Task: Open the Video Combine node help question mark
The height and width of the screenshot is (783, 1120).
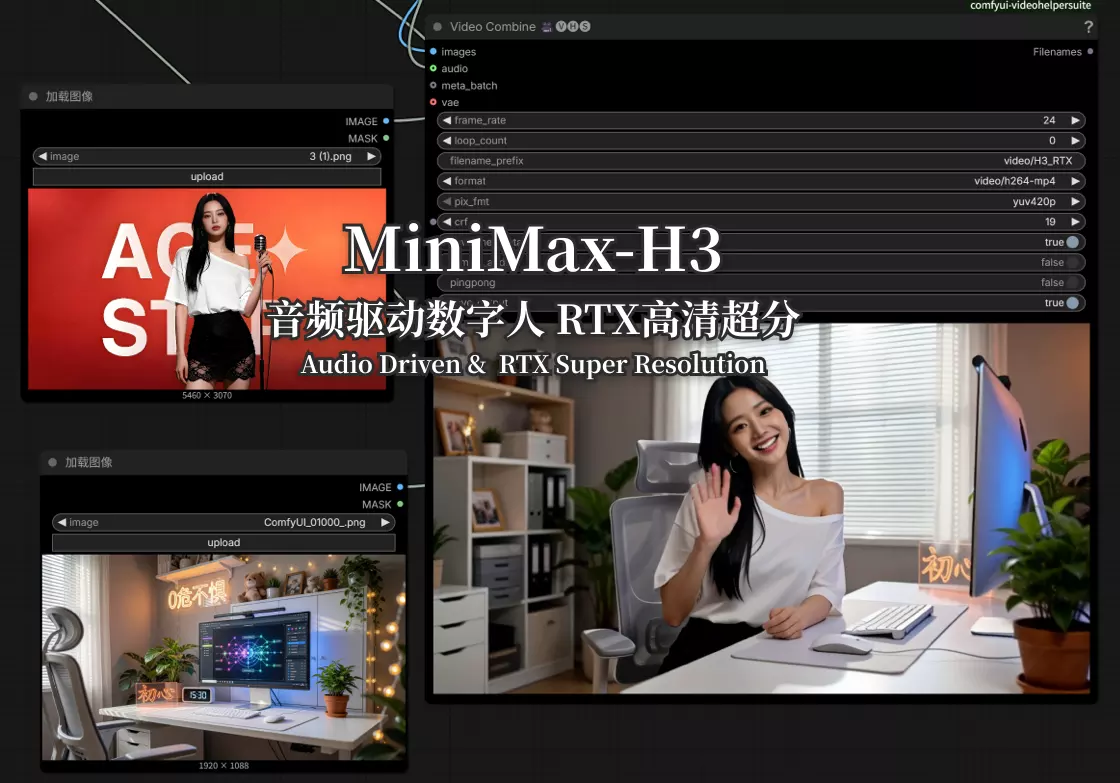Action: pyautogui.click(x=1088, y=27)
